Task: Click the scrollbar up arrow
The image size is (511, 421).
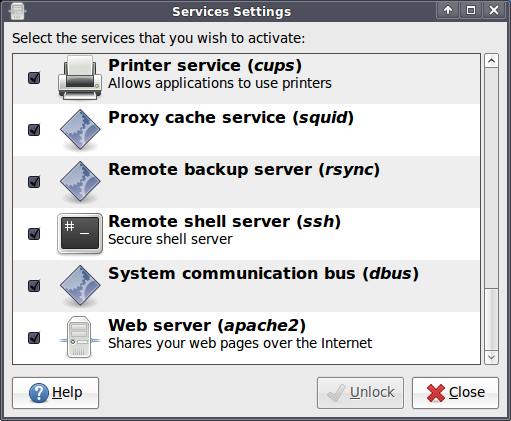Action: coord(491,61)
